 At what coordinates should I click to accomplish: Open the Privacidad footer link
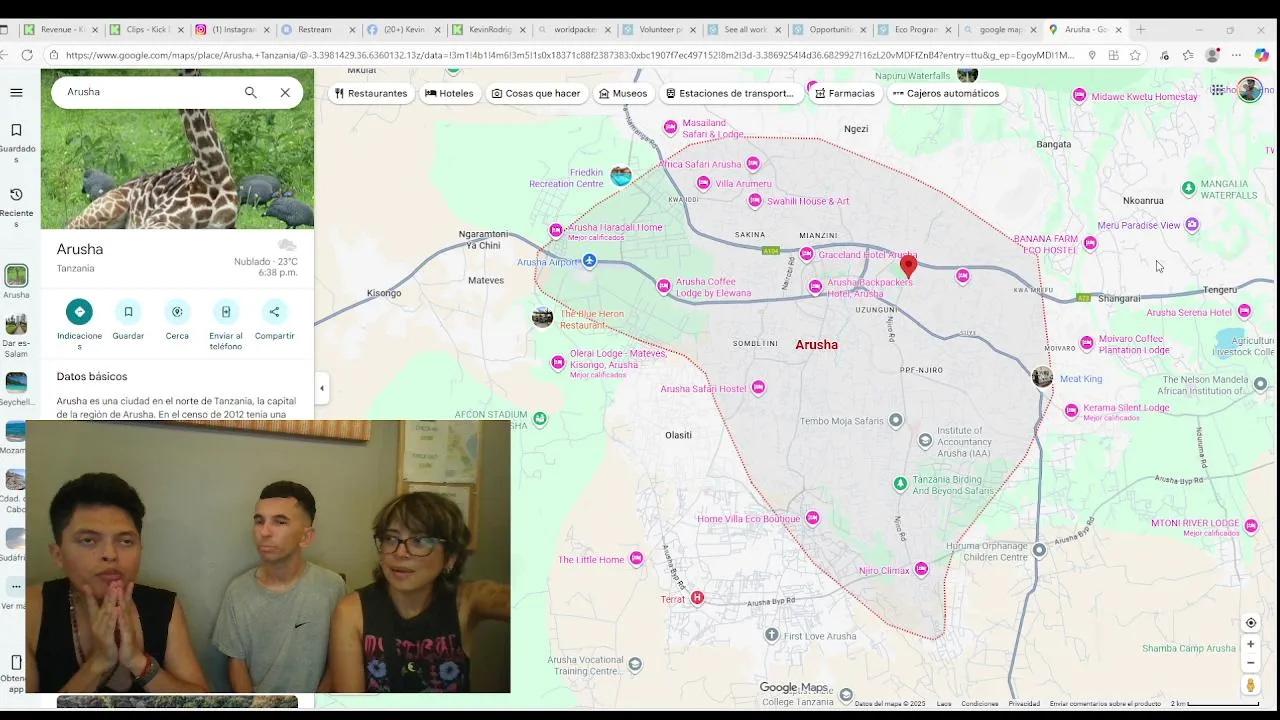1024,704
